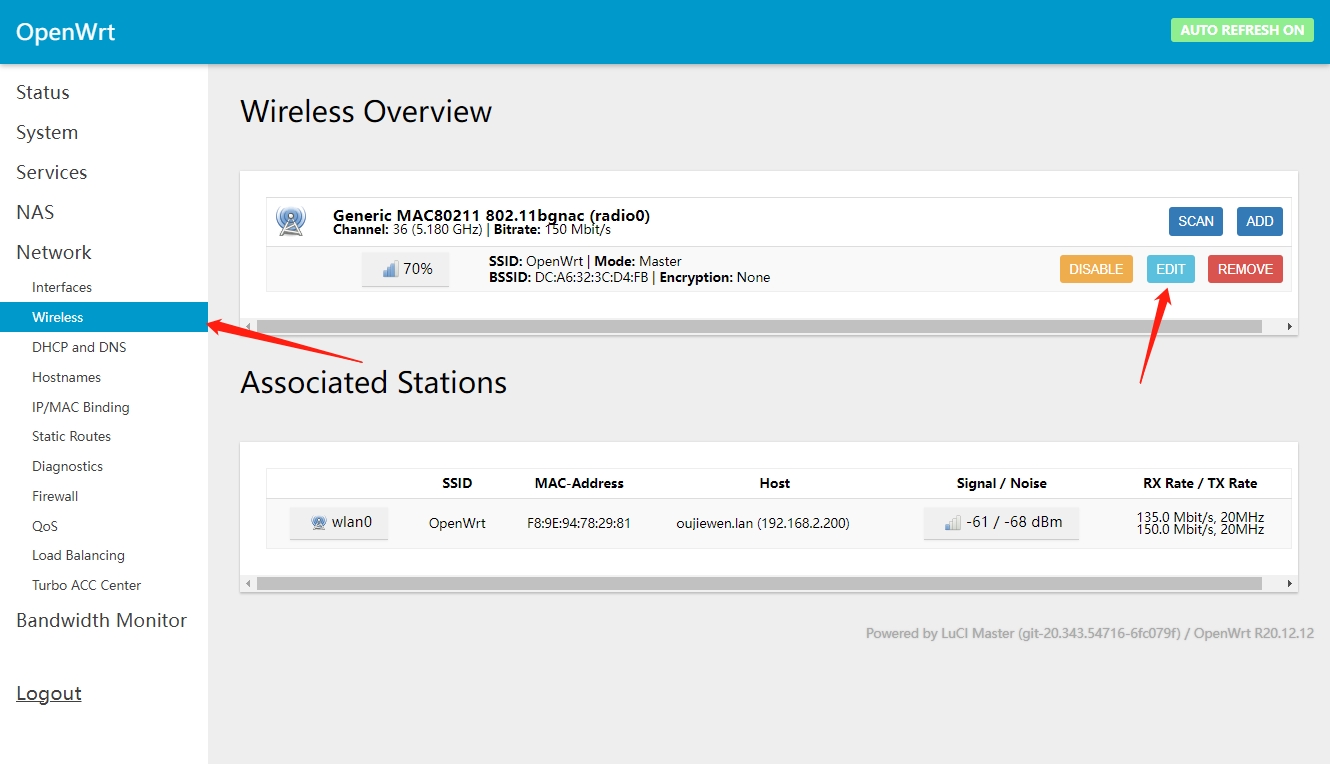This screenshot has width=1330, height=764.
Task: Click MAC address F8:9E:94:78:29:81
Action: [579, 523]
